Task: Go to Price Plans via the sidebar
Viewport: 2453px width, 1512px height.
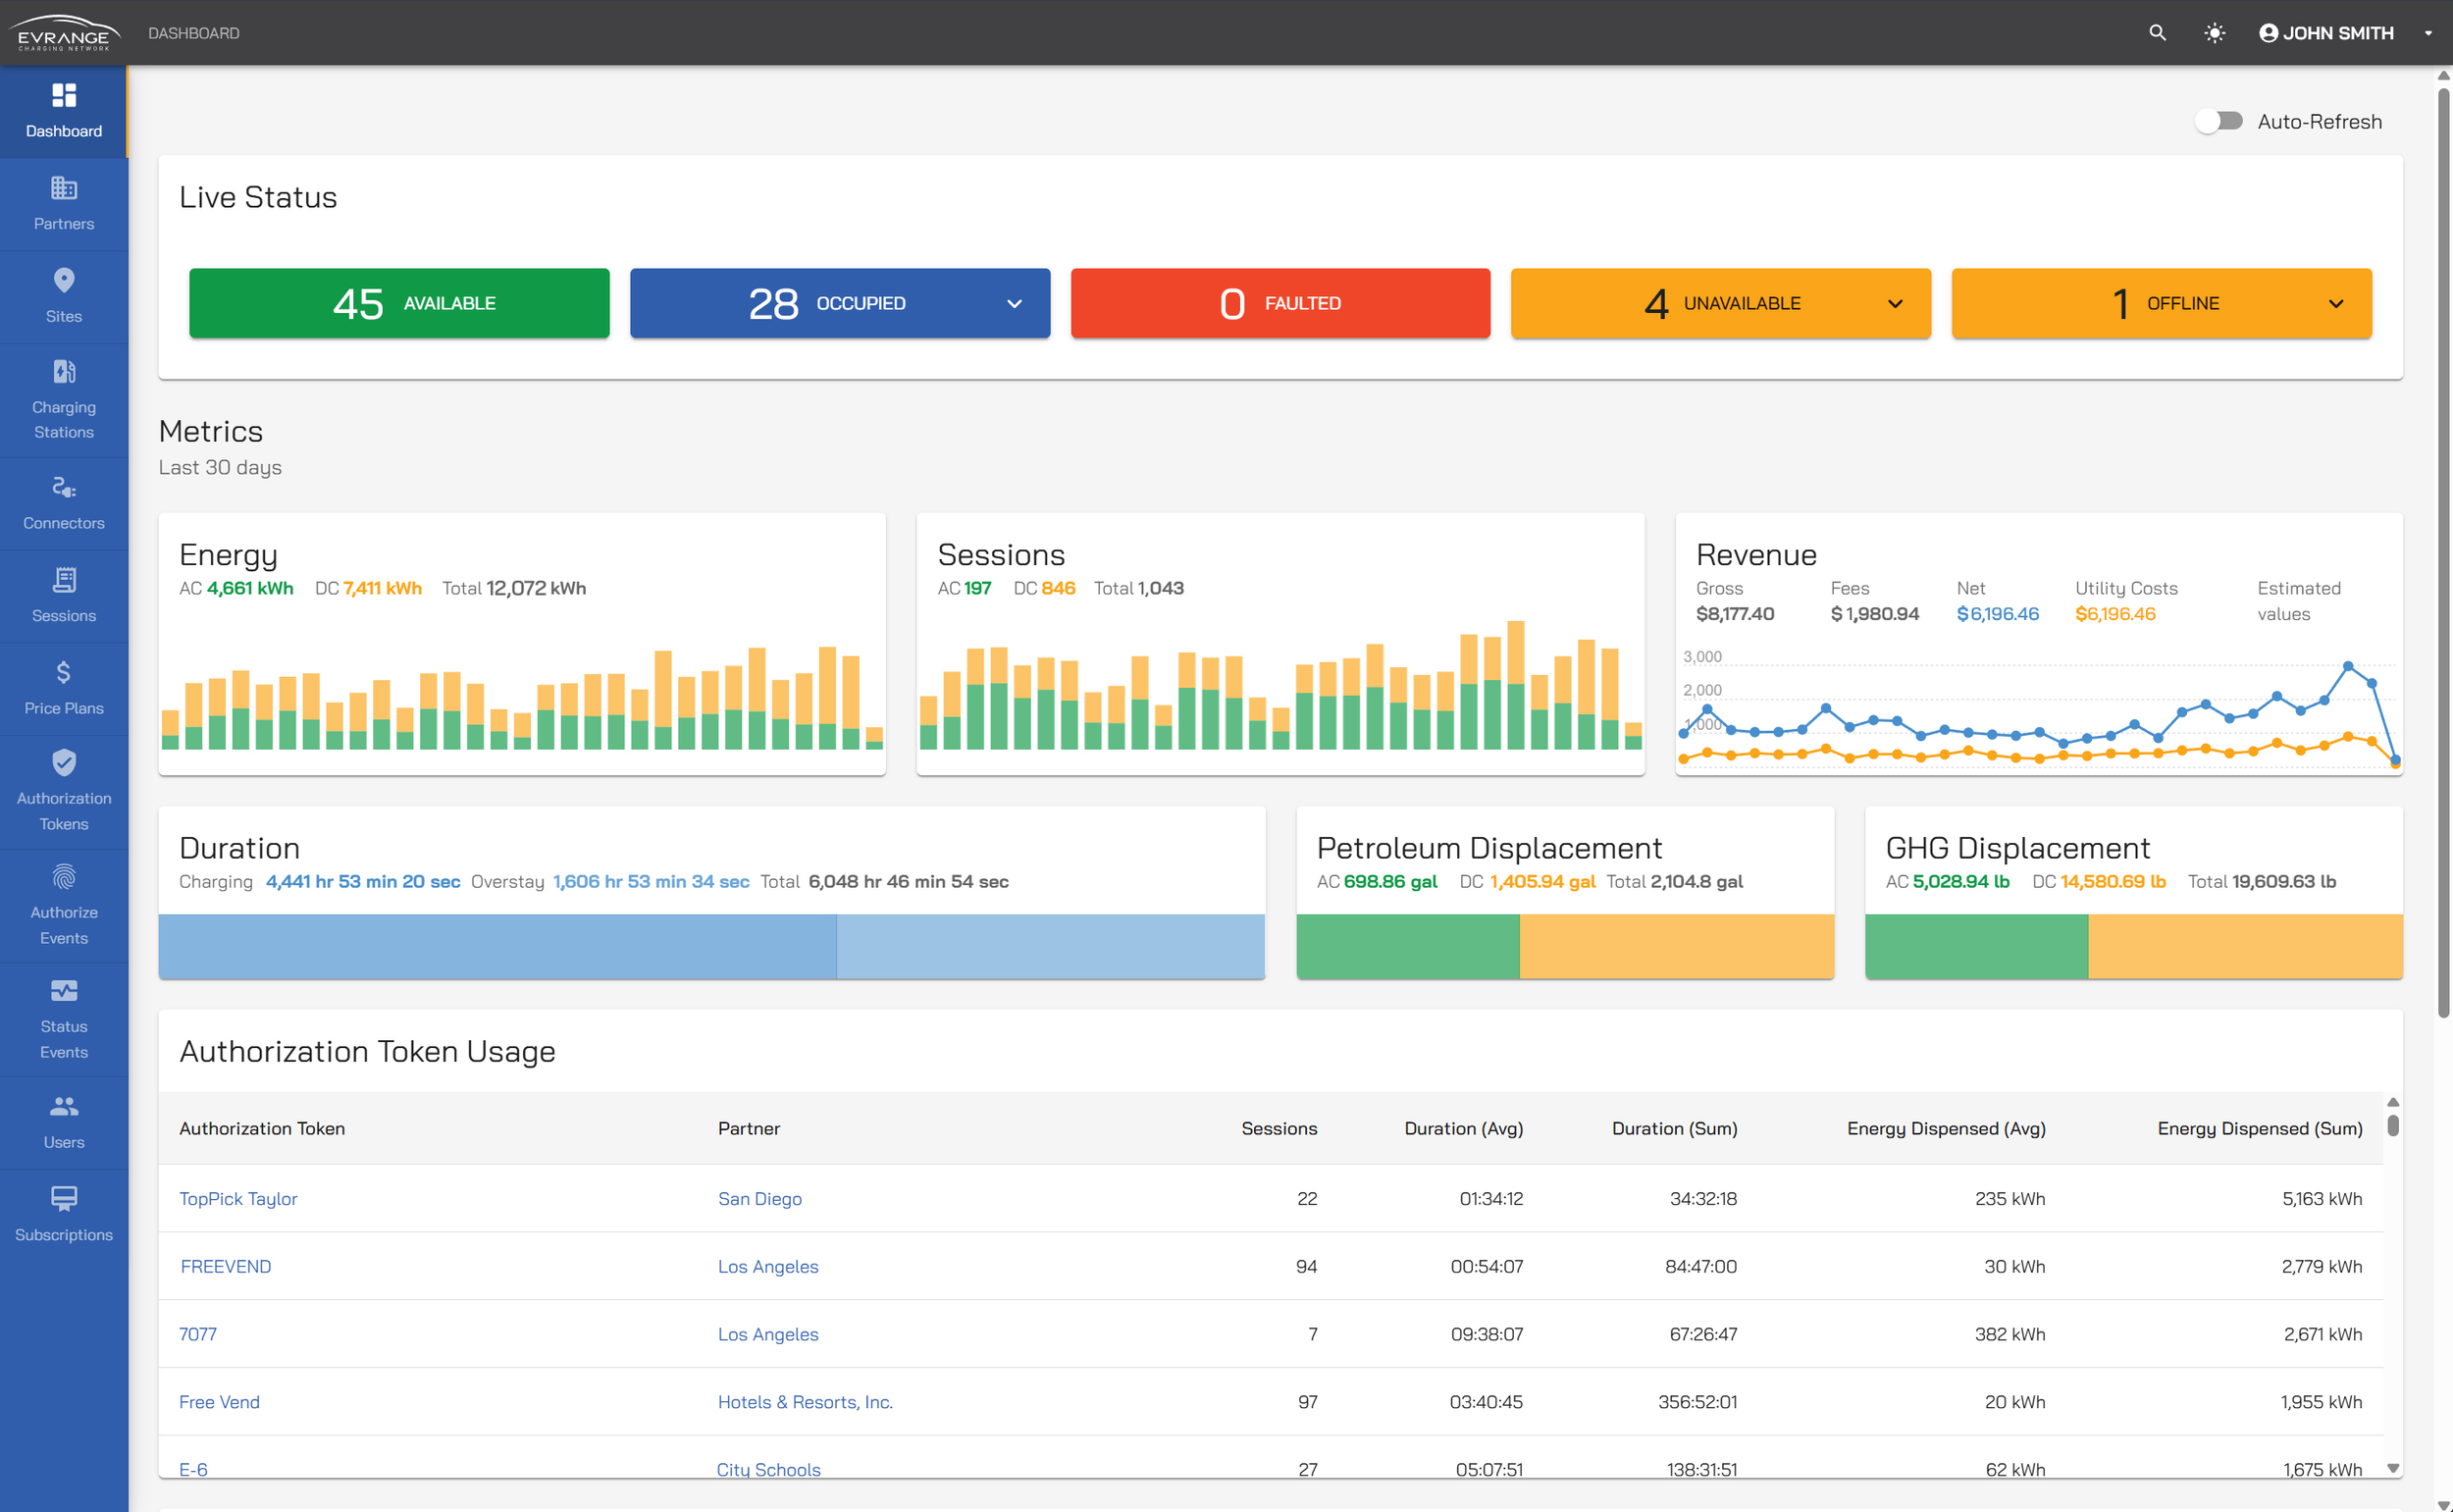Action: [x=63, y=687]
